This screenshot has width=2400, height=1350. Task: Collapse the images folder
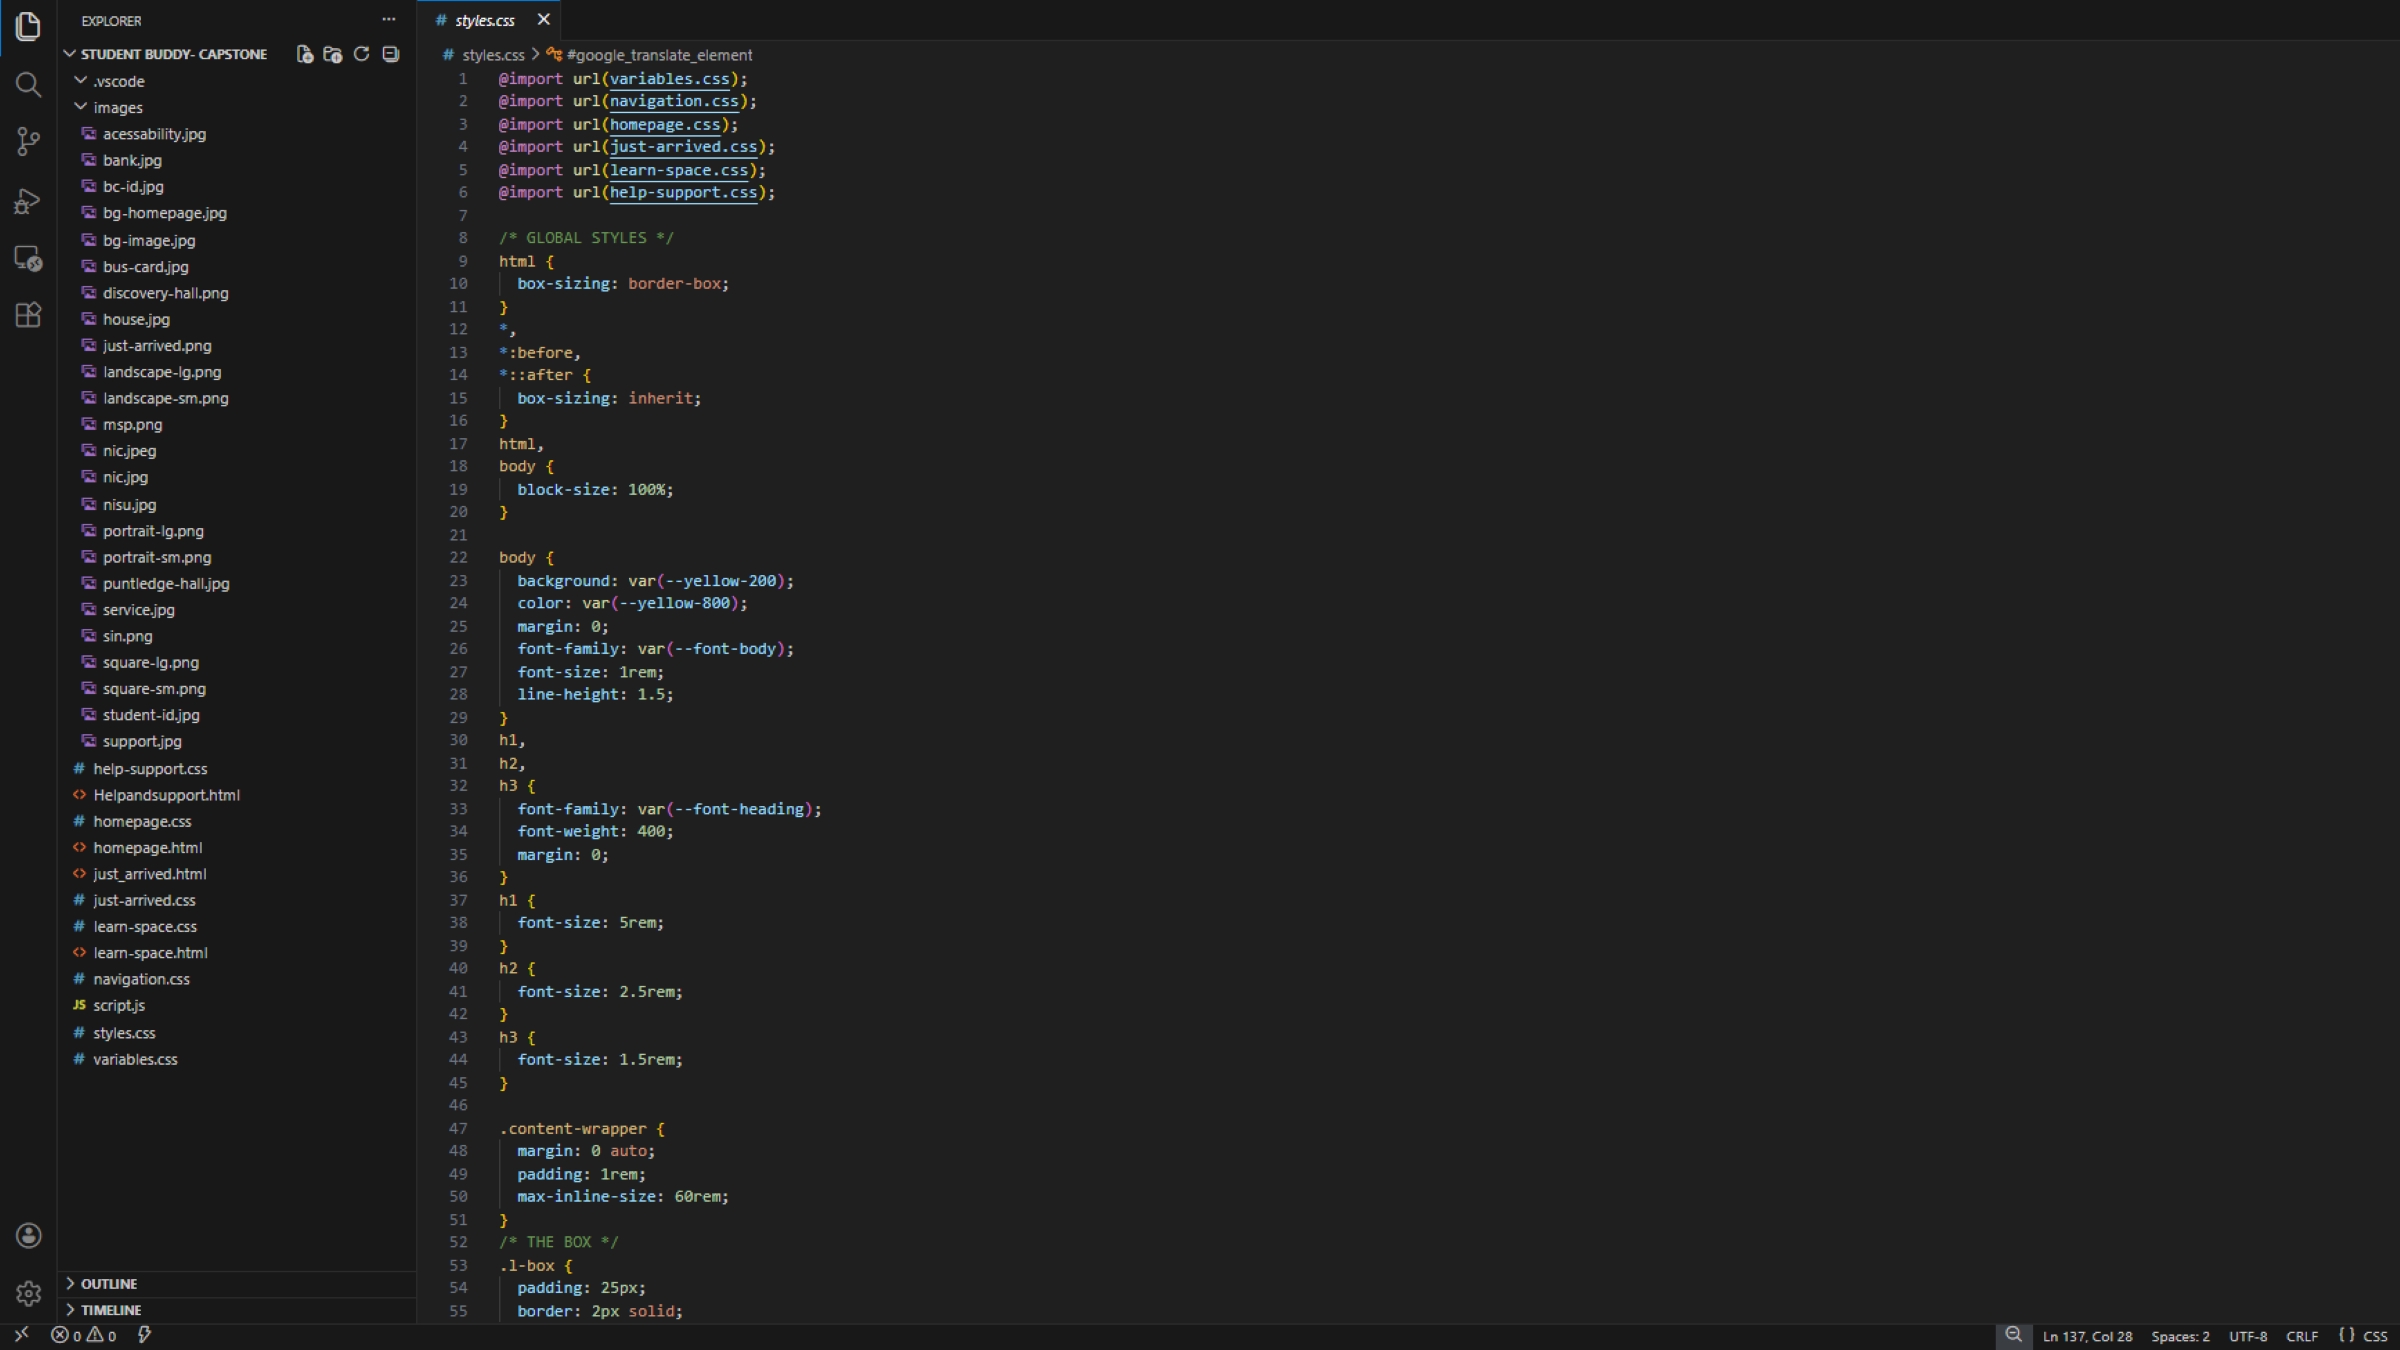[x=81, y=107]
